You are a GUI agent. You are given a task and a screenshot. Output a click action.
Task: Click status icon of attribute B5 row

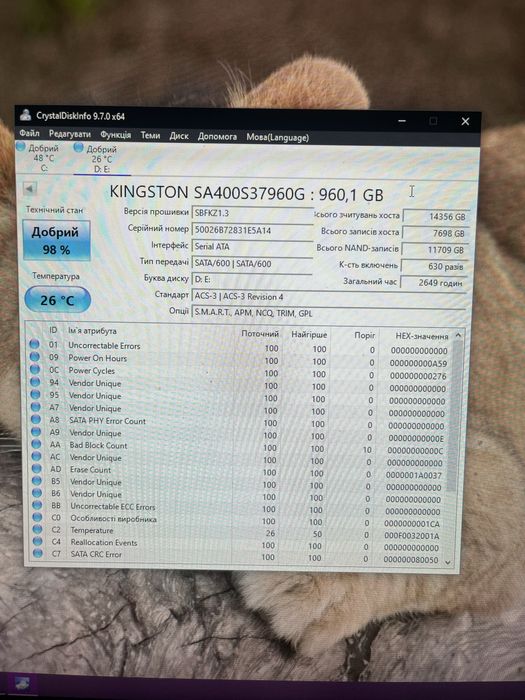(x=37, y=481)
